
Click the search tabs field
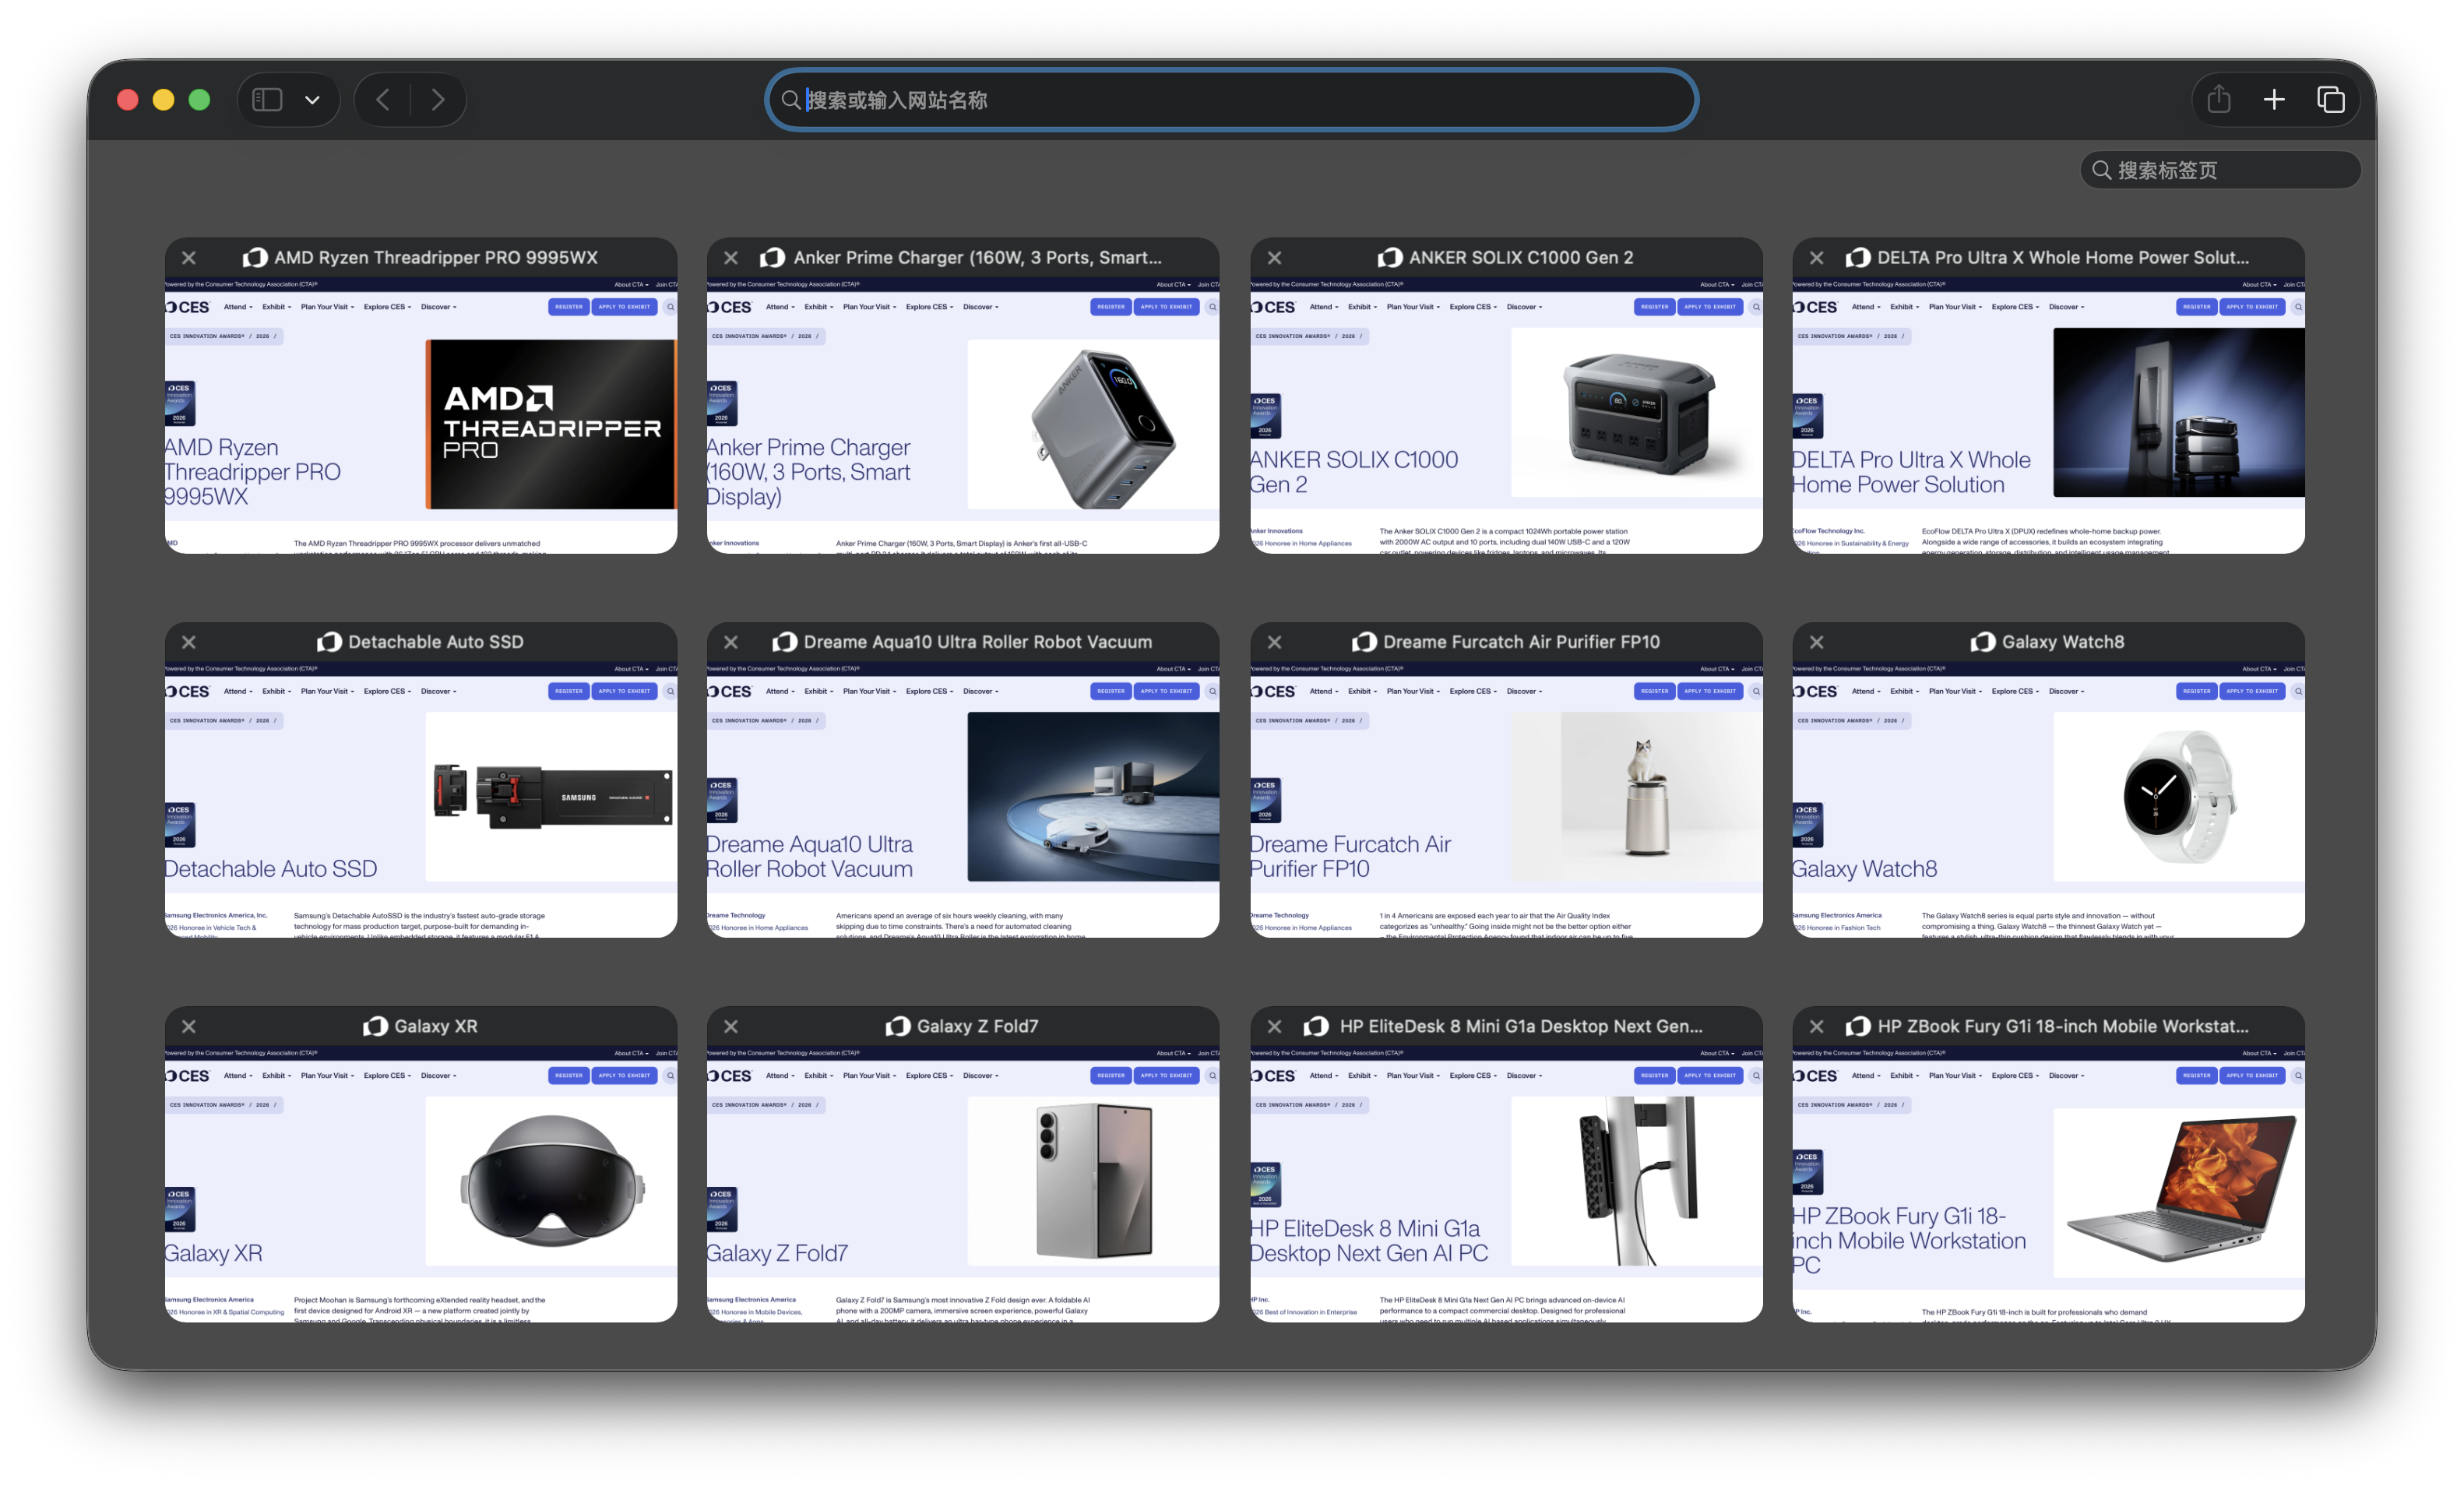click(x=2220, y=170)
